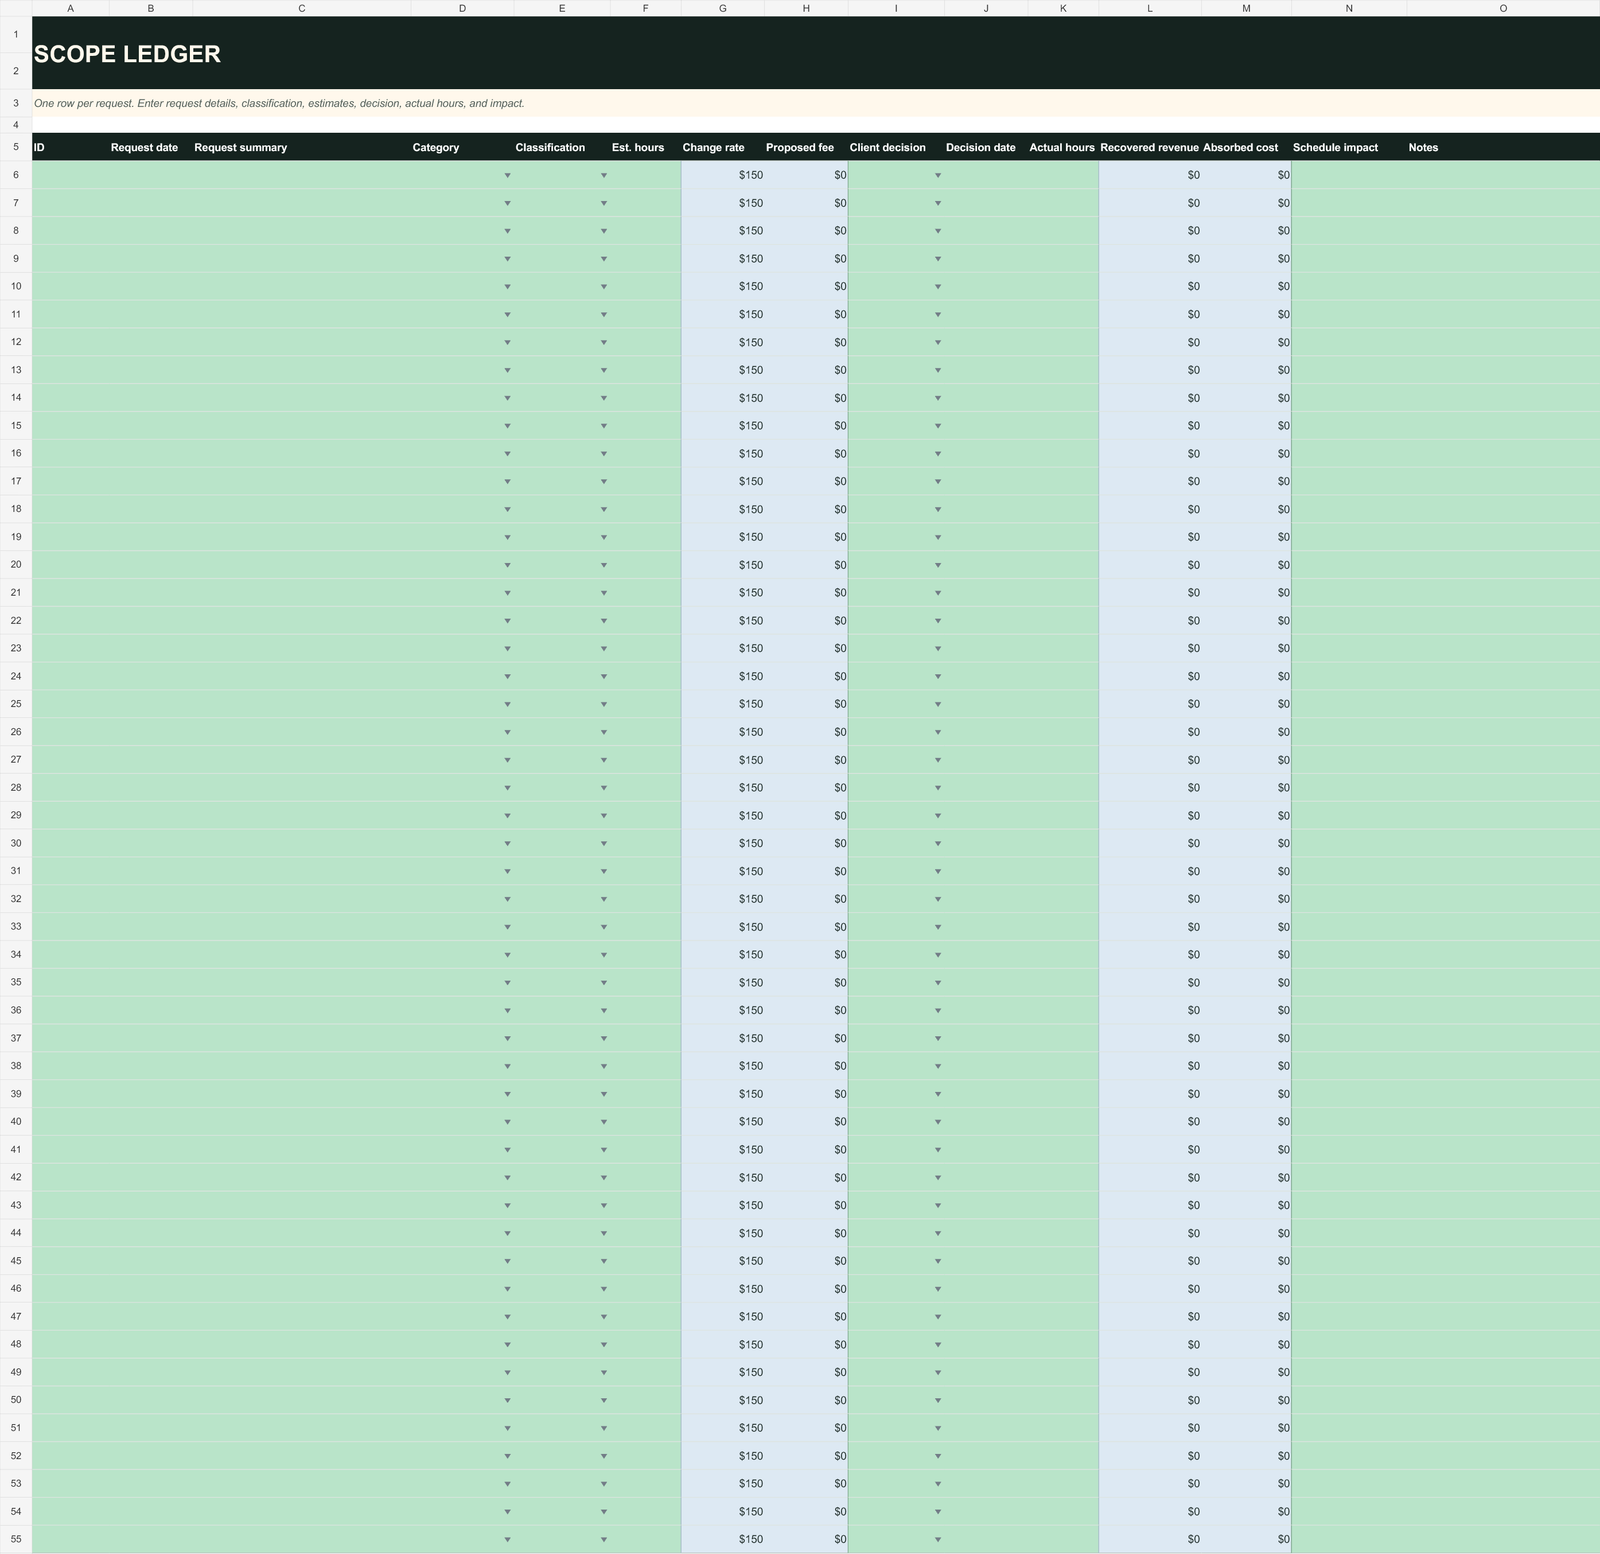Image resolution: width=1600 pixels, height=1554 pixels.
Task: Click the empty ID cell in row 6
Action: tap(70, 175)
